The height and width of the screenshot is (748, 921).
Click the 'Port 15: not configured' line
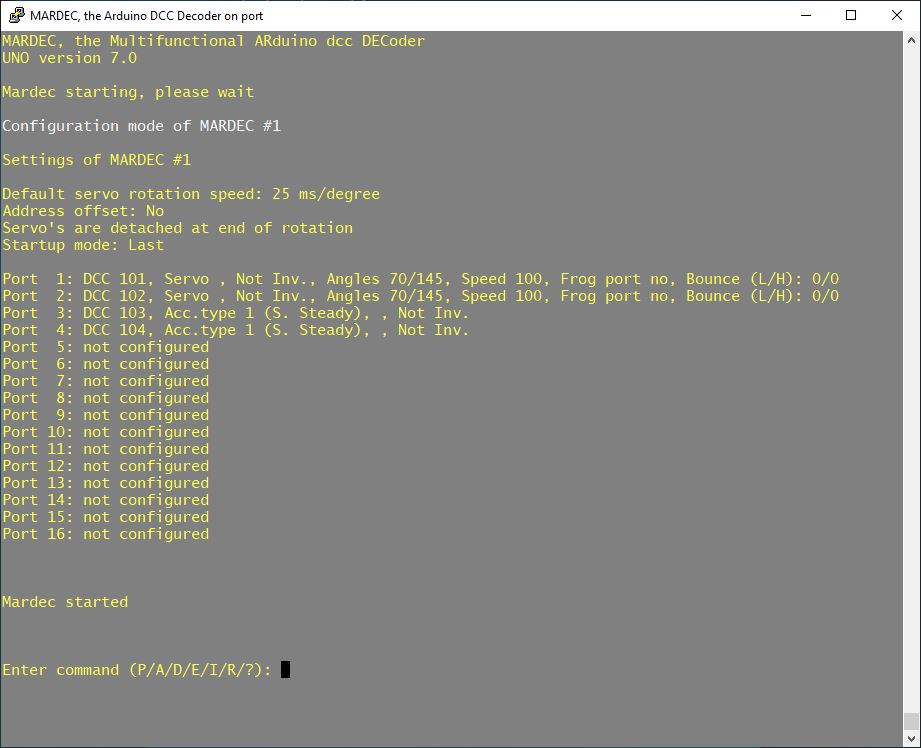tap(106, 517)
